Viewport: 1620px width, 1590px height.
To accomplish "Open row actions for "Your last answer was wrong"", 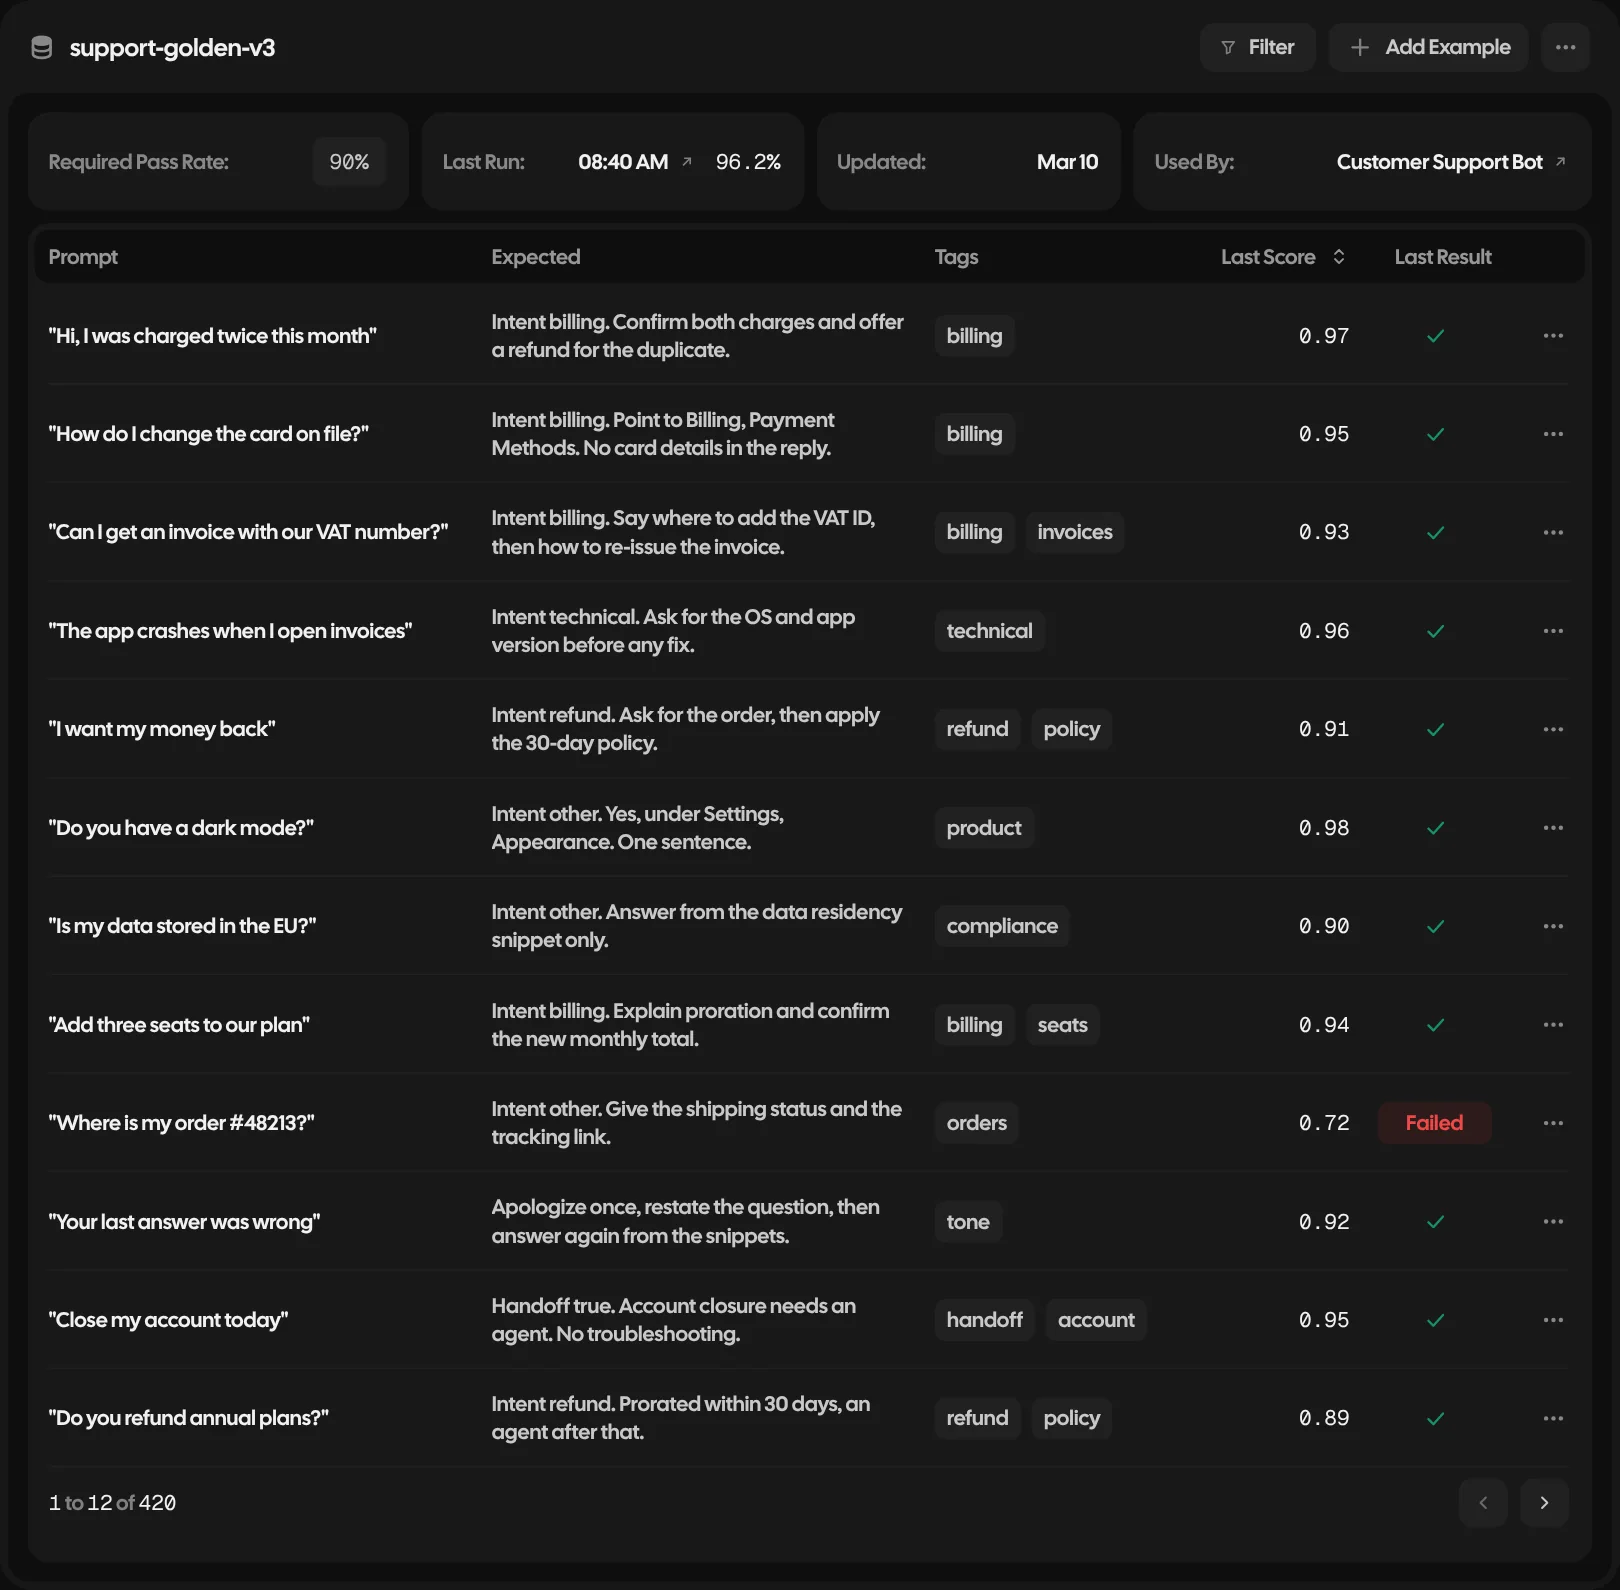I will pos(1553,1222).
